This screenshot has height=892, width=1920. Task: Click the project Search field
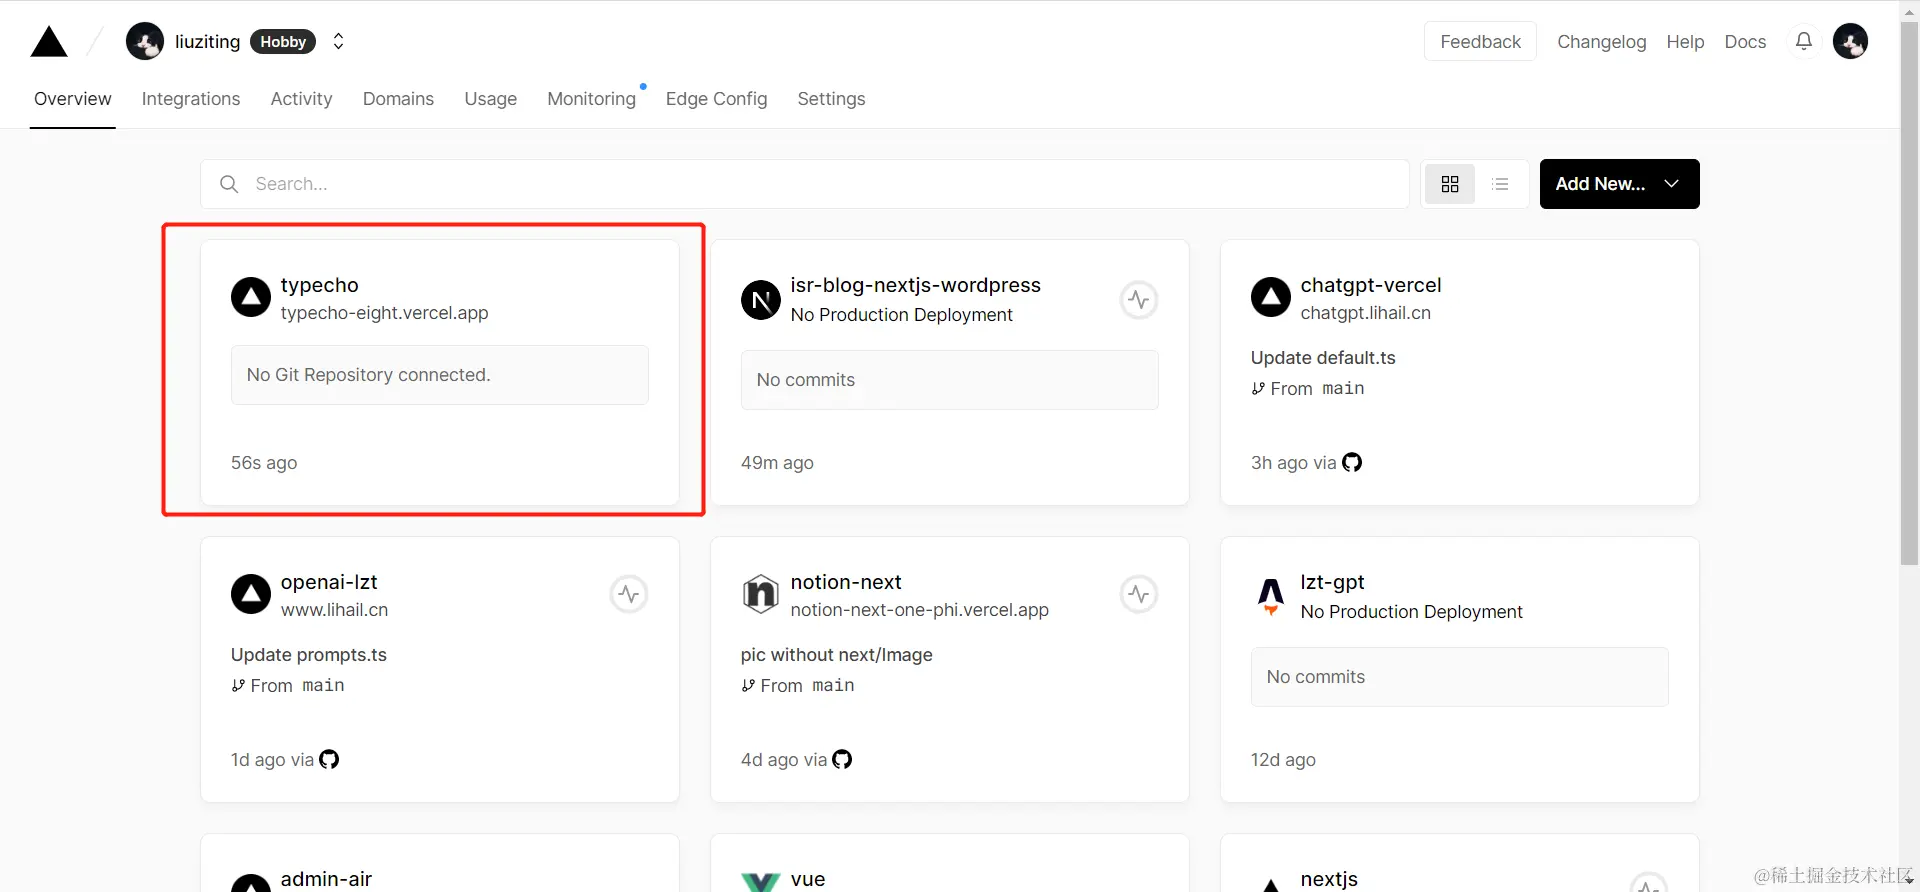coord(805,184)
